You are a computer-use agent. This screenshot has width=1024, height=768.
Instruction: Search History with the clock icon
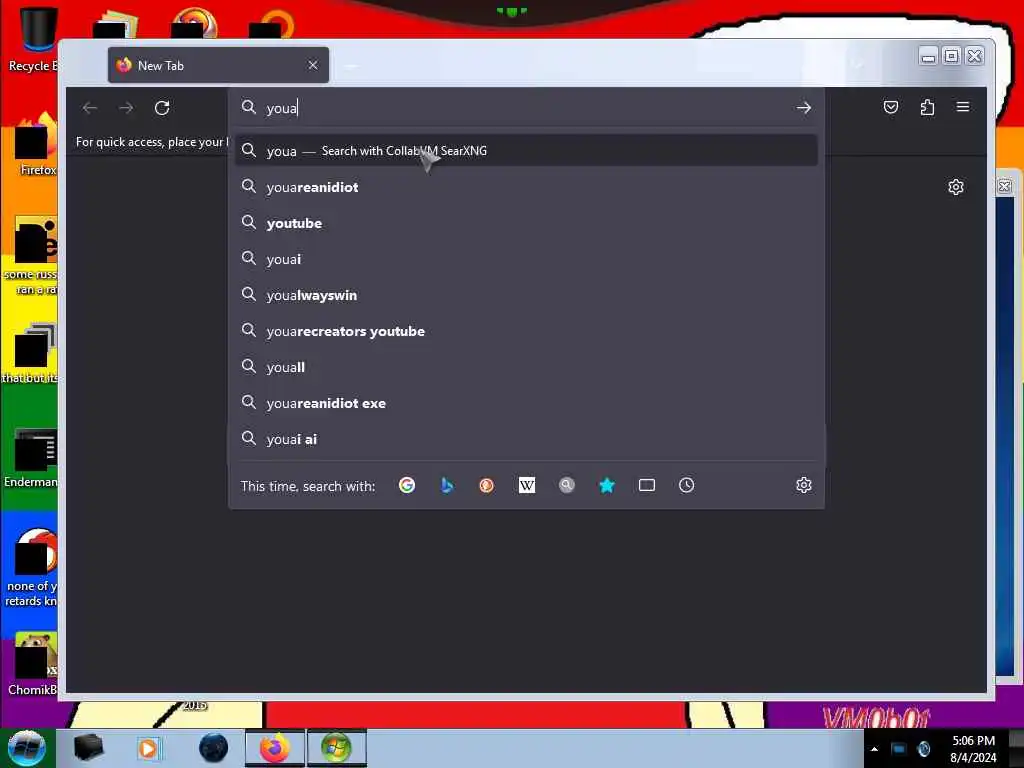(x=686, y=485)
